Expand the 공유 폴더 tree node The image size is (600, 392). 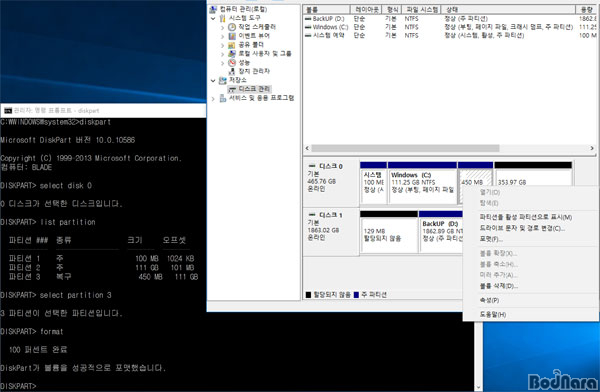[x=222, y=45]
